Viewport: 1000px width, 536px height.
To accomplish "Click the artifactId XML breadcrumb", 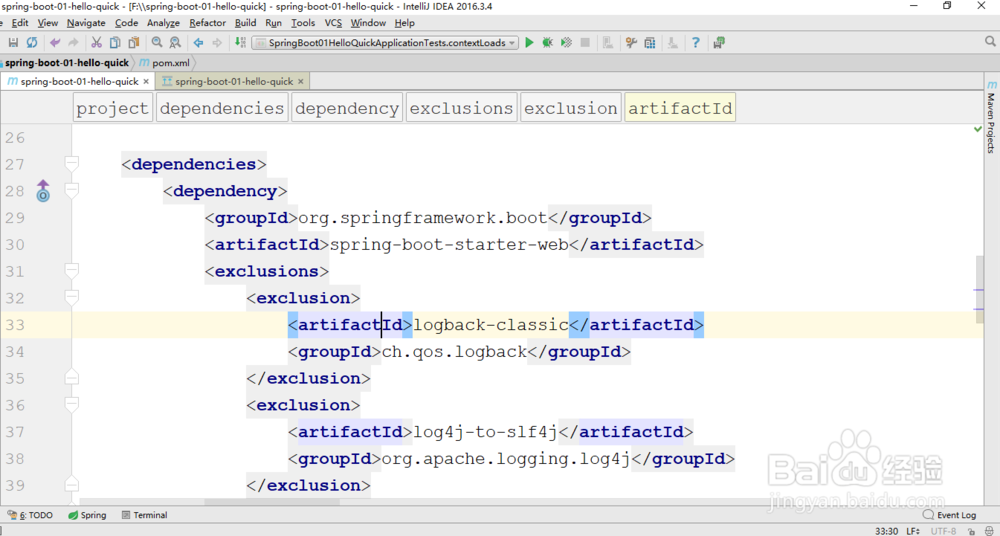I will coord(680,108).
